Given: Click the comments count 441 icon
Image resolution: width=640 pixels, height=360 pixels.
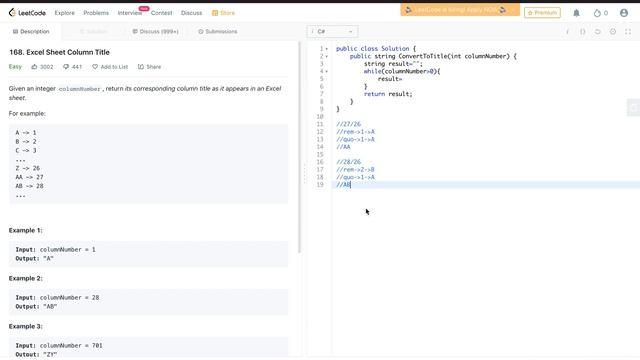Looking at the screenshot, I should click(x=66, y=67).
